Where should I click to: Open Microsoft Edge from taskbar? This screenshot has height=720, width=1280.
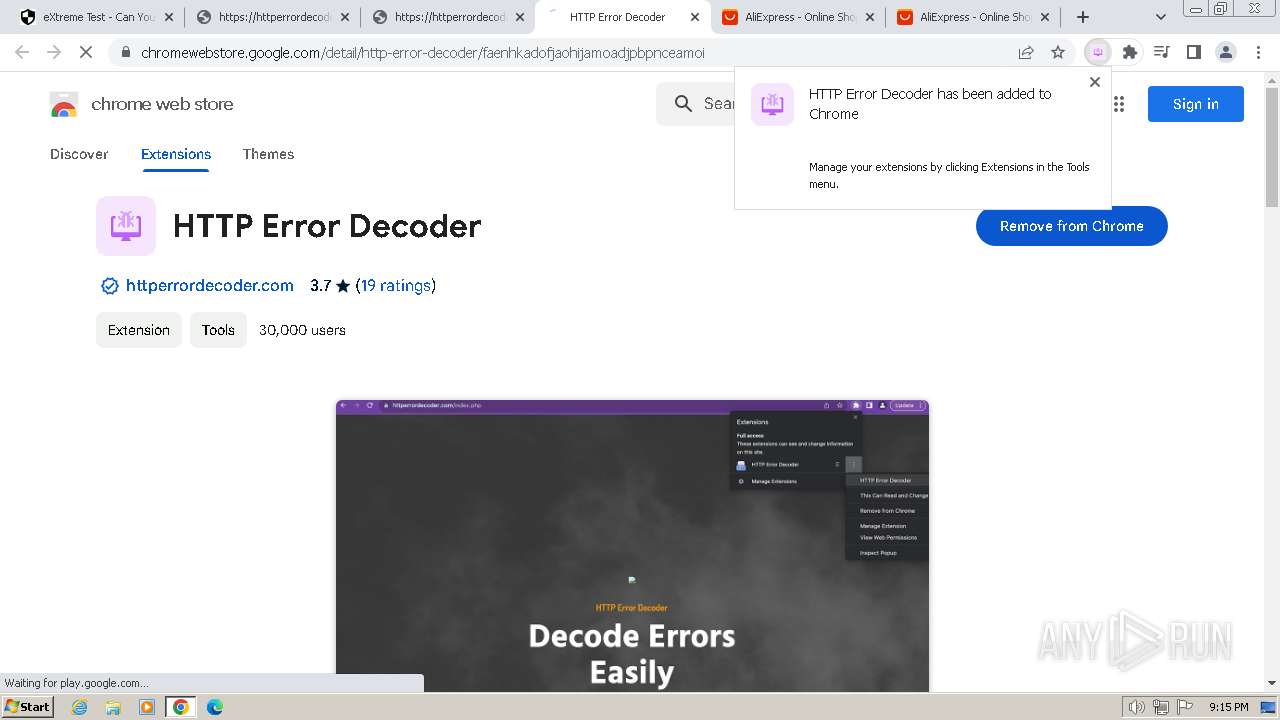(x=215, y=707)
